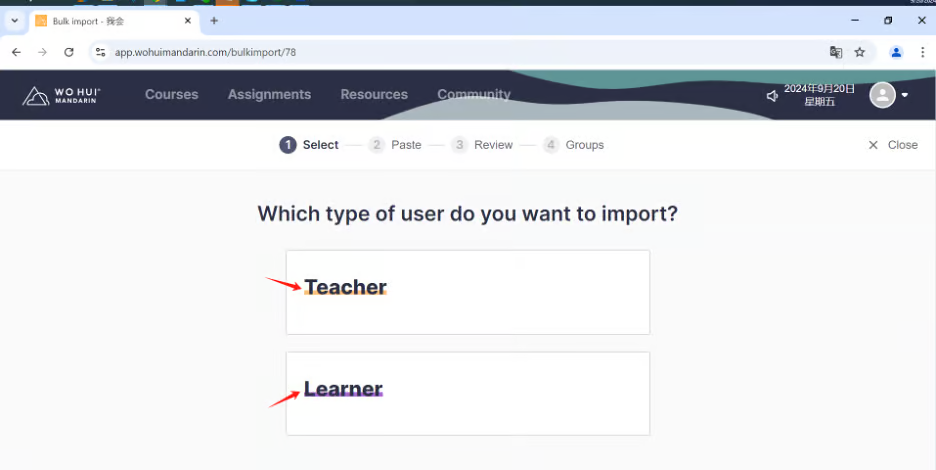
Task: View site information icon in address bar
Action: click(100, 52)
